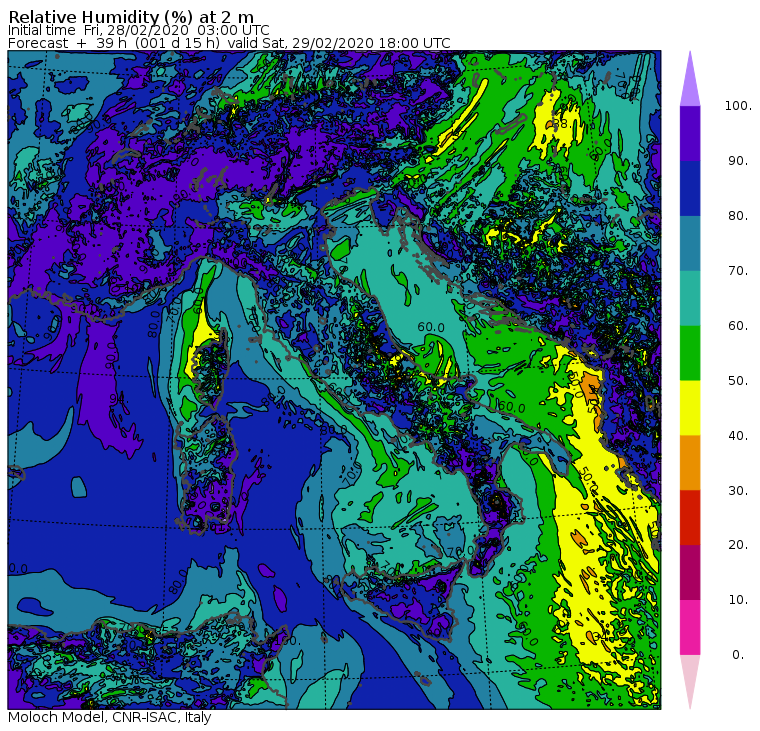Click the Sardinia island on the map
760x731 pixels.
click(x=206, y=473)
